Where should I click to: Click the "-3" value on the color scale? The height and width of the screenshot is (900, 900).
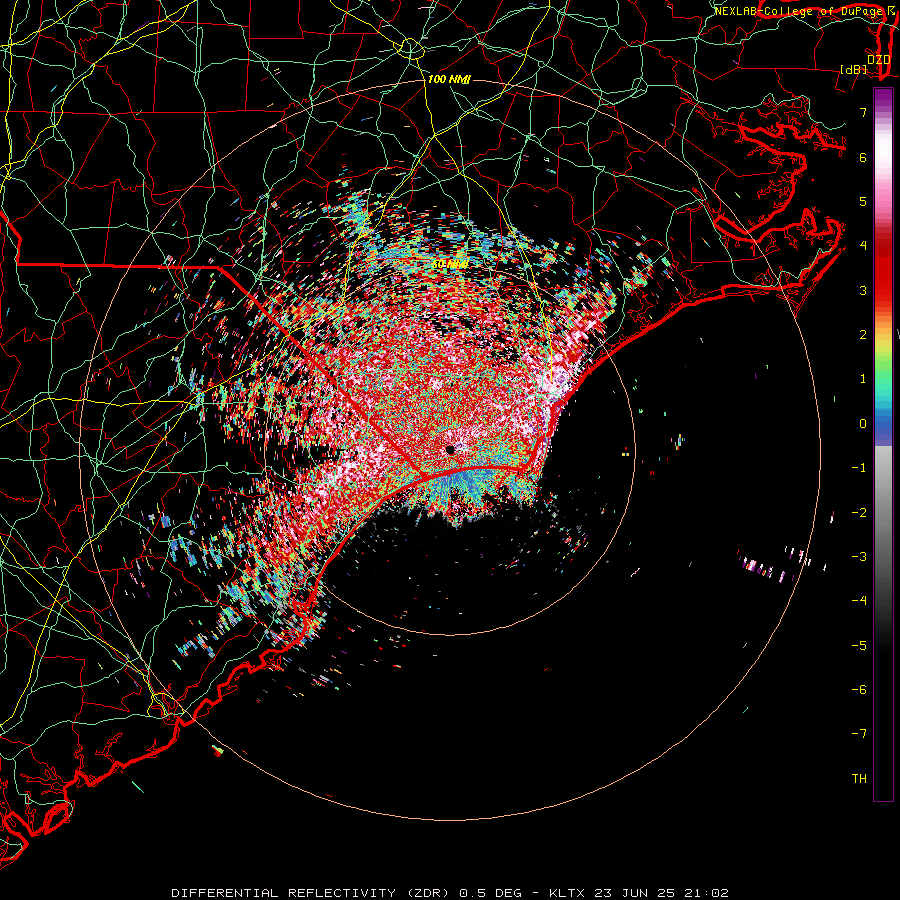(859, 557)
